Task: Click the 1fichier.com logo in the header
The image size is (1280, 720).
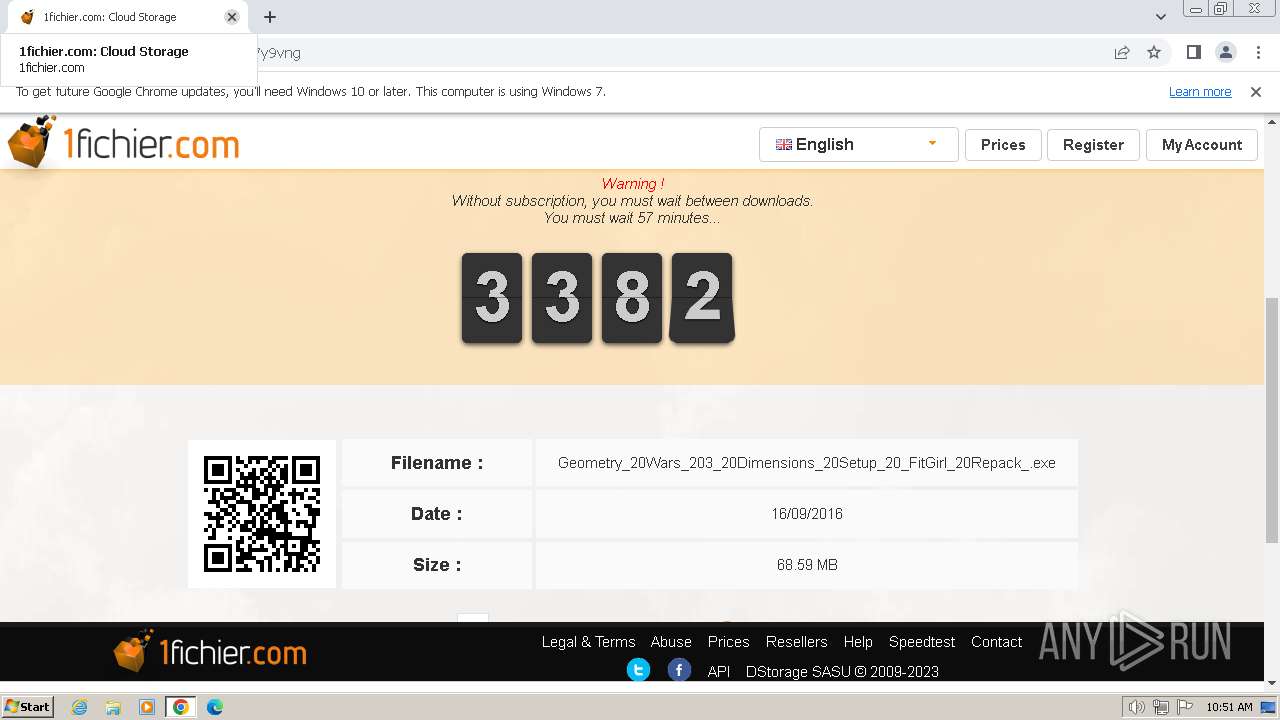Action: 123,144
